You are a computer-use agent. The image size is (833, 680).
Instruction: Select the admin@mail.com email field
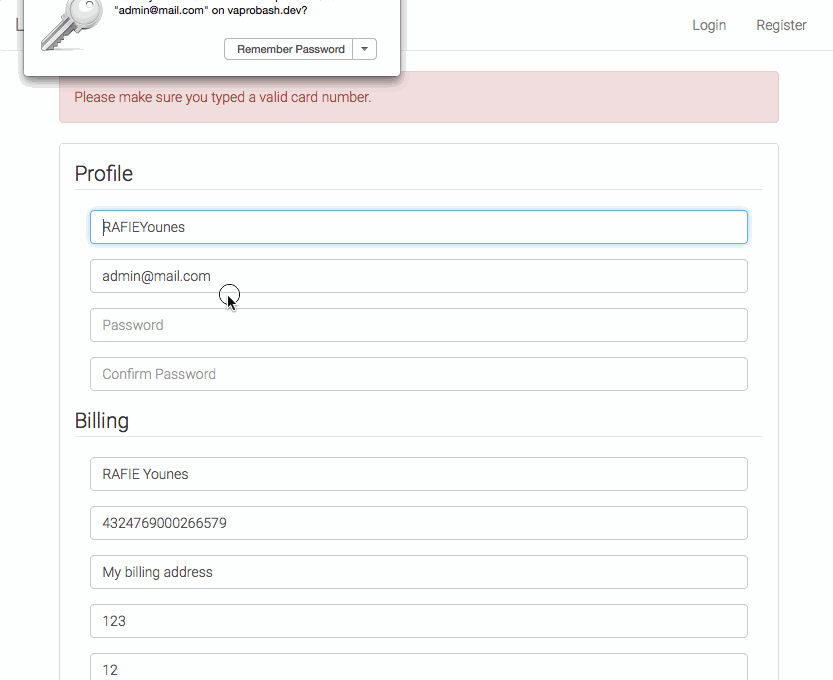[x=419, y=276]
